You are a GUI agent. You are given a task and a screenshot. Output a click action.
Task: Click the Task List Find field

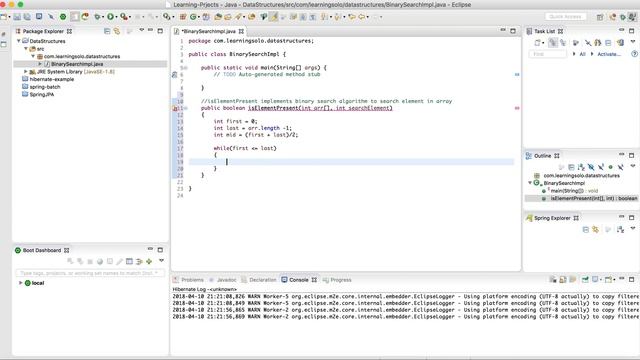click(x=547, y=54)
